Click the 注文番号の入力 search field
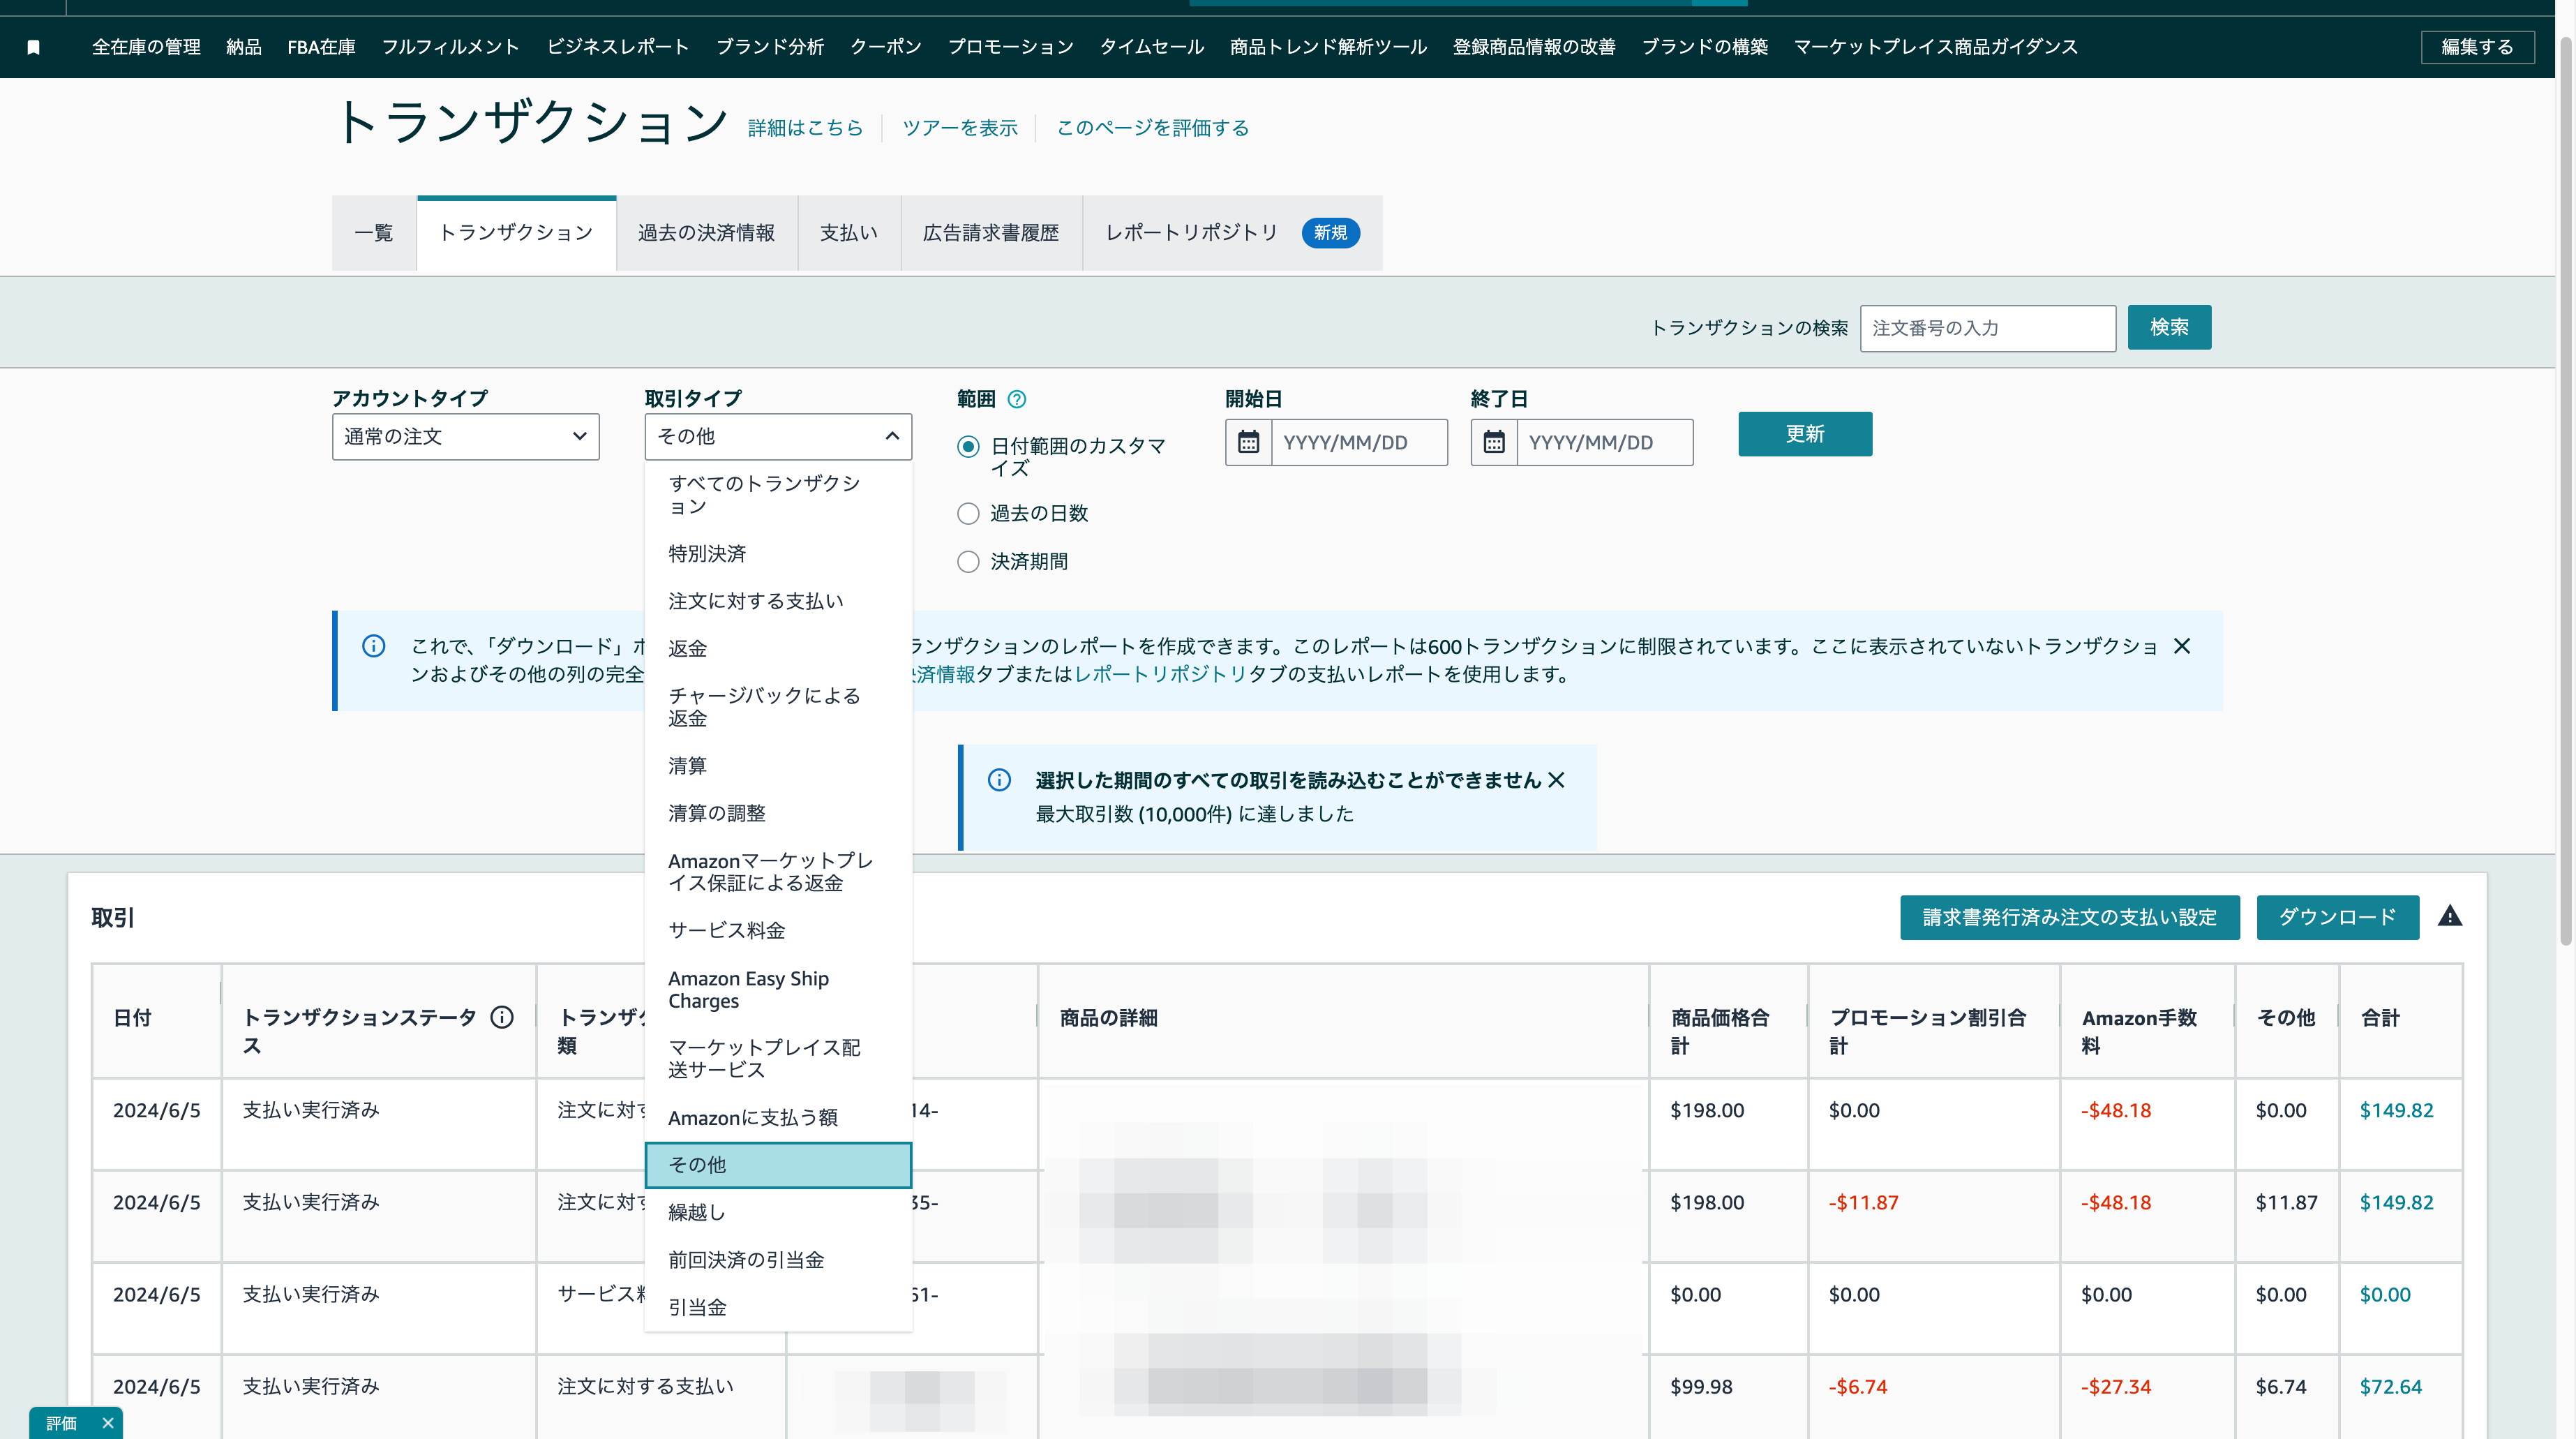Screen dimensions: 2576x1439 [x=1988, y=328]
